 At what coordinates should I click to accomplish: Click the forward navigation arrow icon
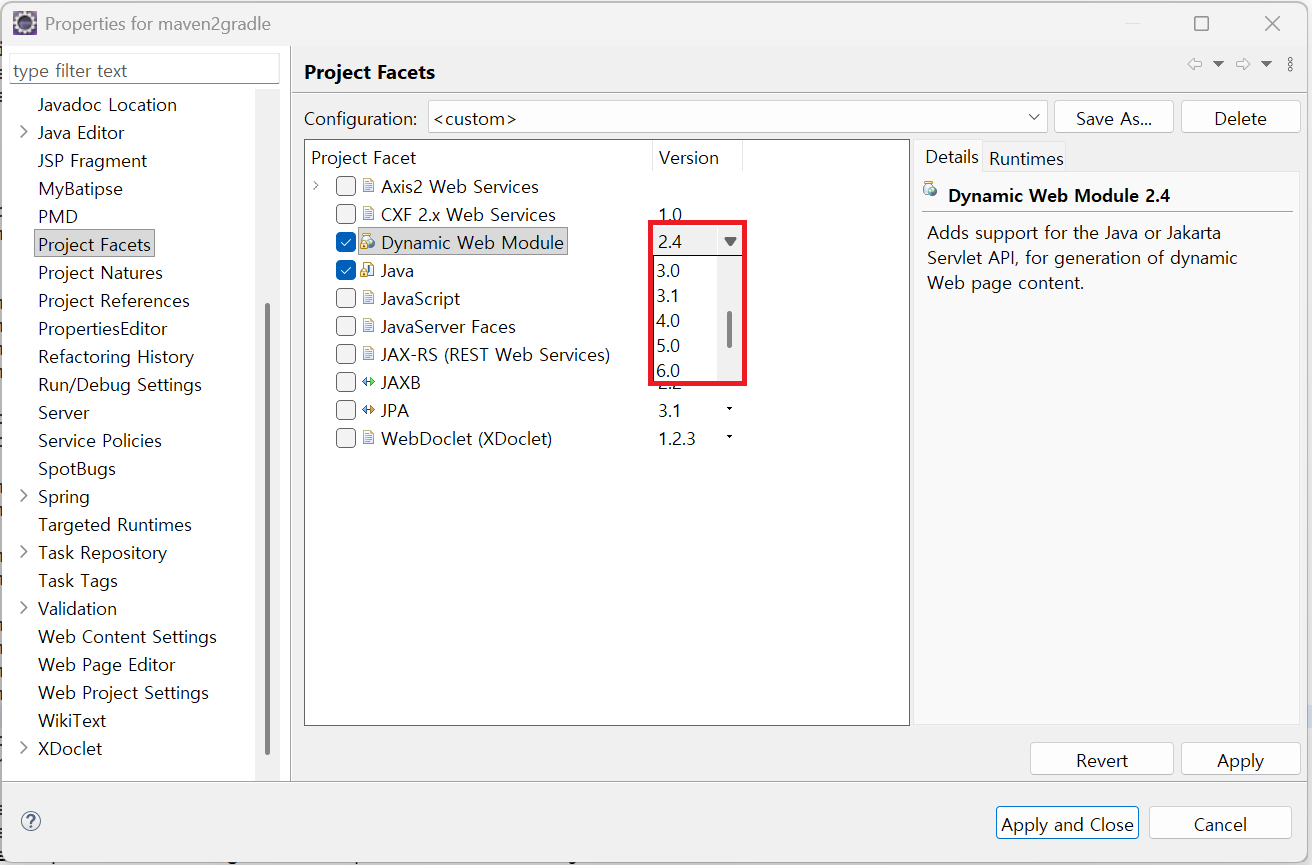coord(1243,64)
